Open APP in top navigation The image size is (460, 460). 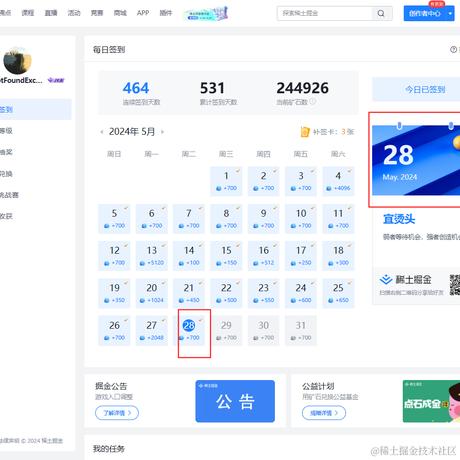click(143, 13)
